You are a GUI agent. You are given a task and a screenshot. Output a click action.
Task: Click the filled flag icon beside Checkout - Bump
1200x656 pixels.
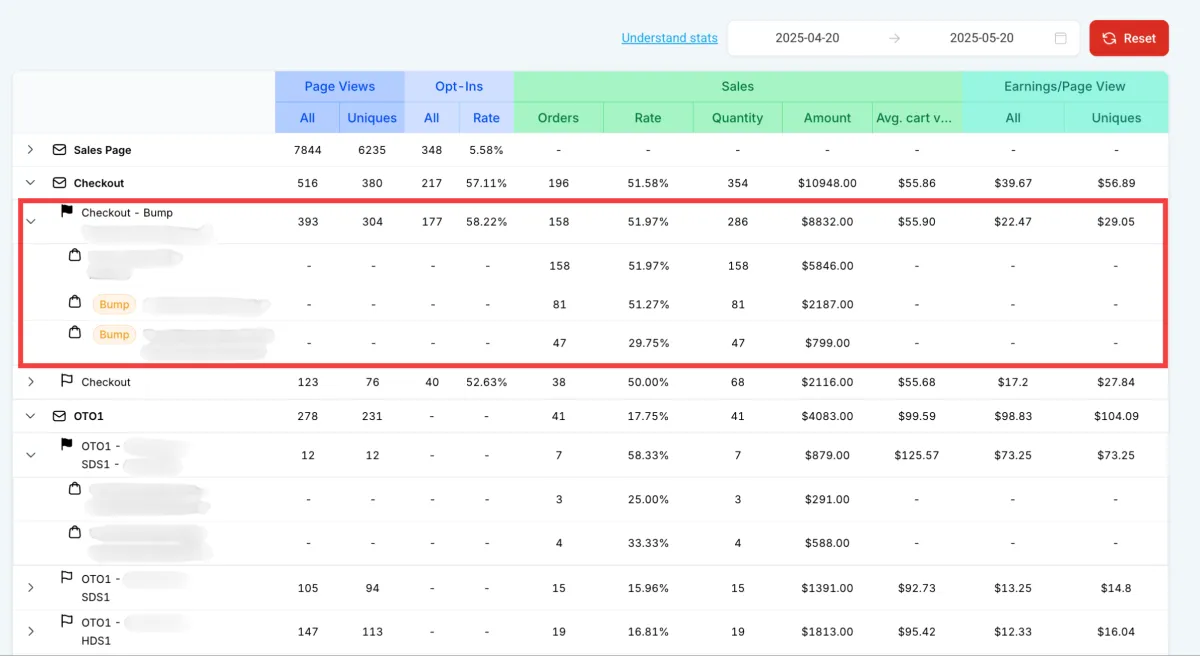tap(67, 212)
